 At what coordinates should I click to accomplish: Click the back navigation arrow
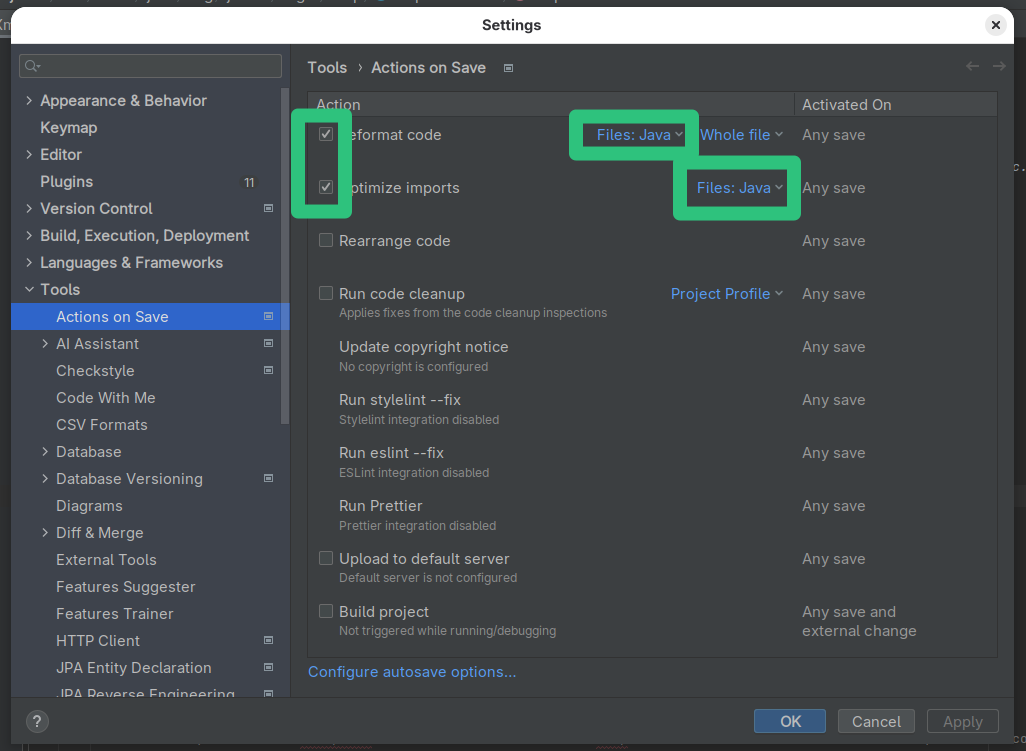[972, 66]
